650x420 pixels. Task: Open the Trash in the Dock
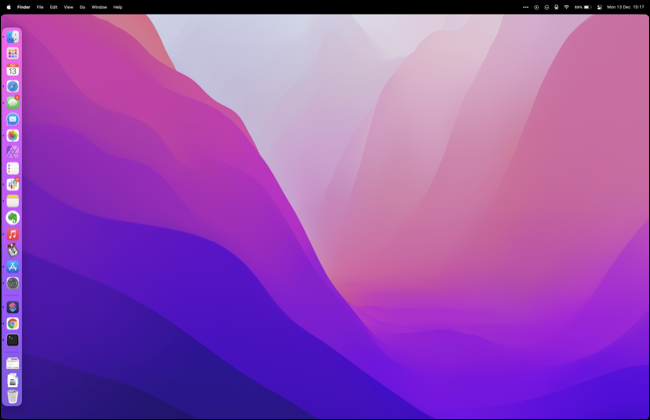[x=13, y=397]
